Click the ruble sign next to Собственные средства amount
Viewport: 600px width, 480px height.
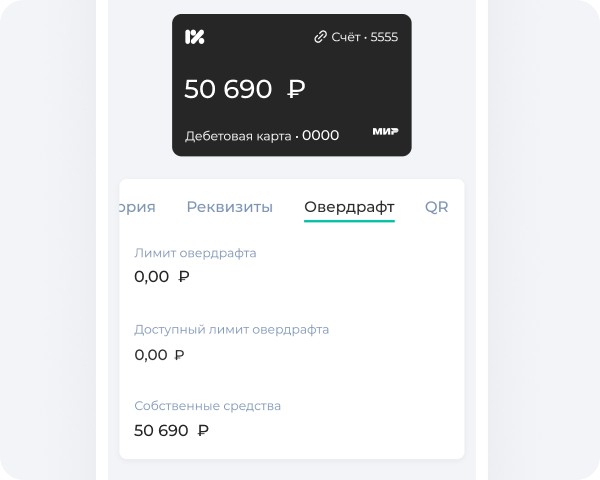point(203,431)
